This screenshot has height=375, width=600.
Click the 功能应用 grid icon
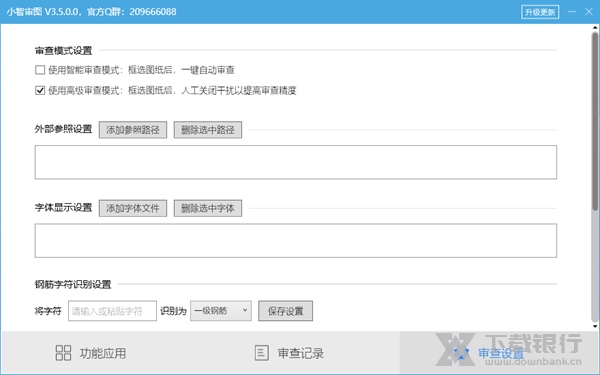[63, 353]
